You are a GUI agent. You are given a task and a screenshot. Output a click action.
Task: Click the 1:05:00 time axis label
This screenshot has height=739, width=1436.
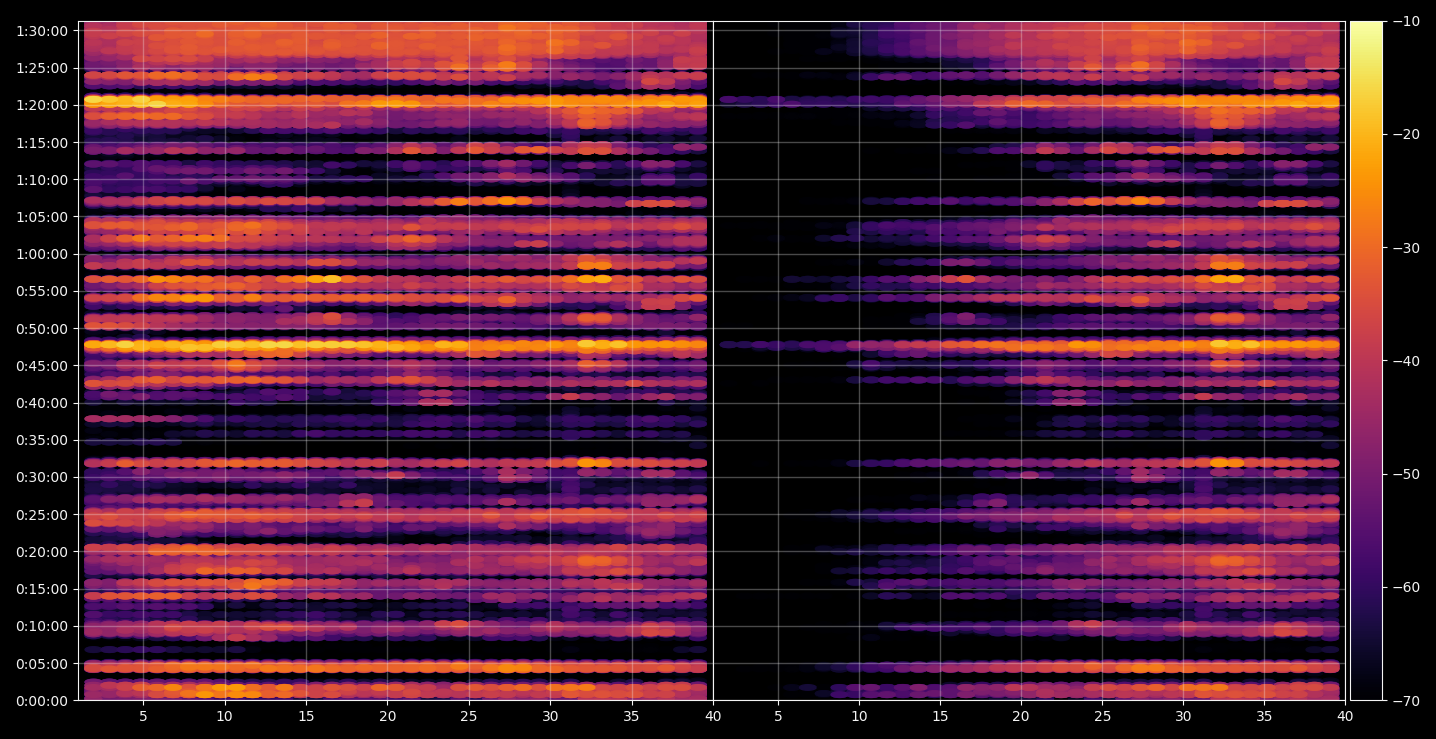tap(43, 217)
